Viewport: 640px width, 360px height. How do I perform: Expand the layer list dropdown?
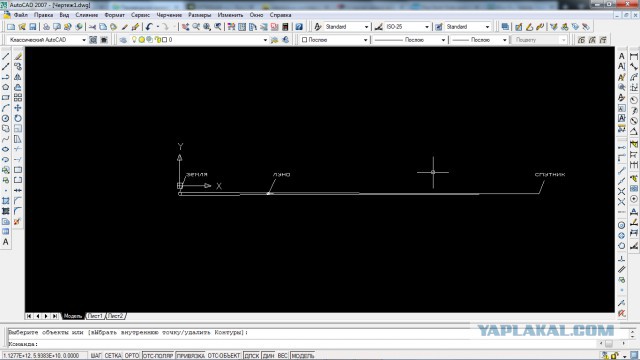click(x=265, y=40)
